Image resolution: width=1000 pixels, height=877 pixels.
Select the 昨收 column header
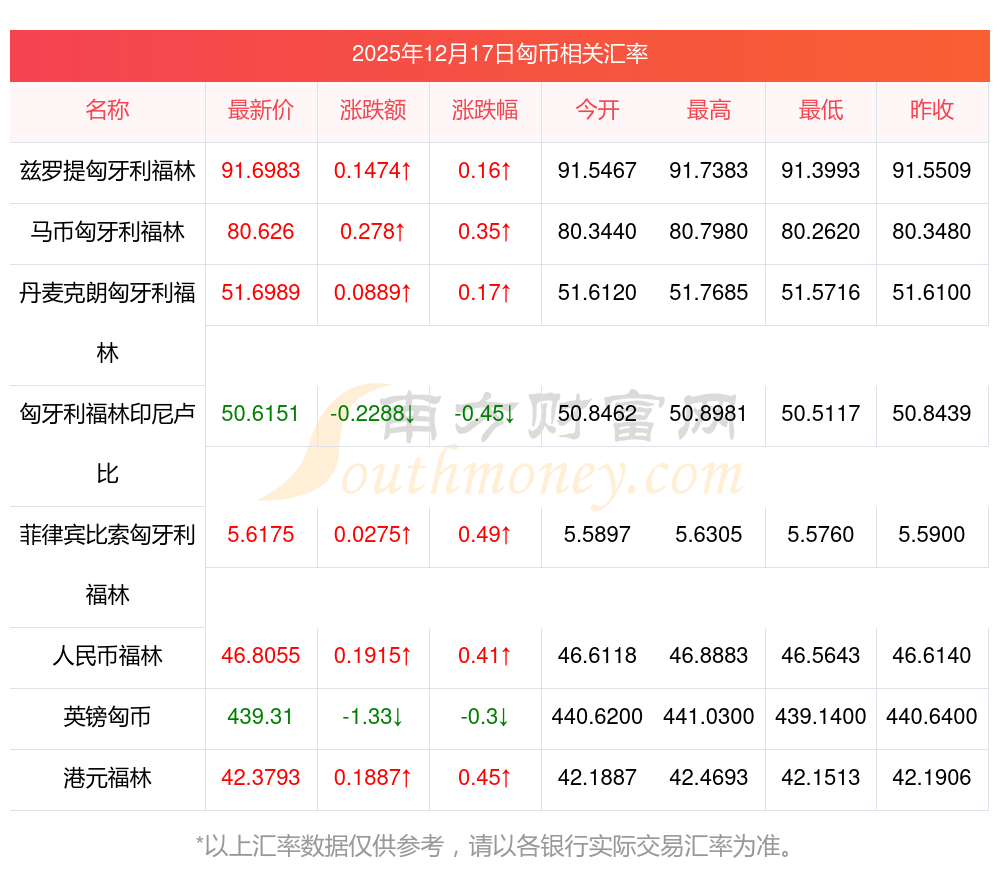[x=932, y=110]
